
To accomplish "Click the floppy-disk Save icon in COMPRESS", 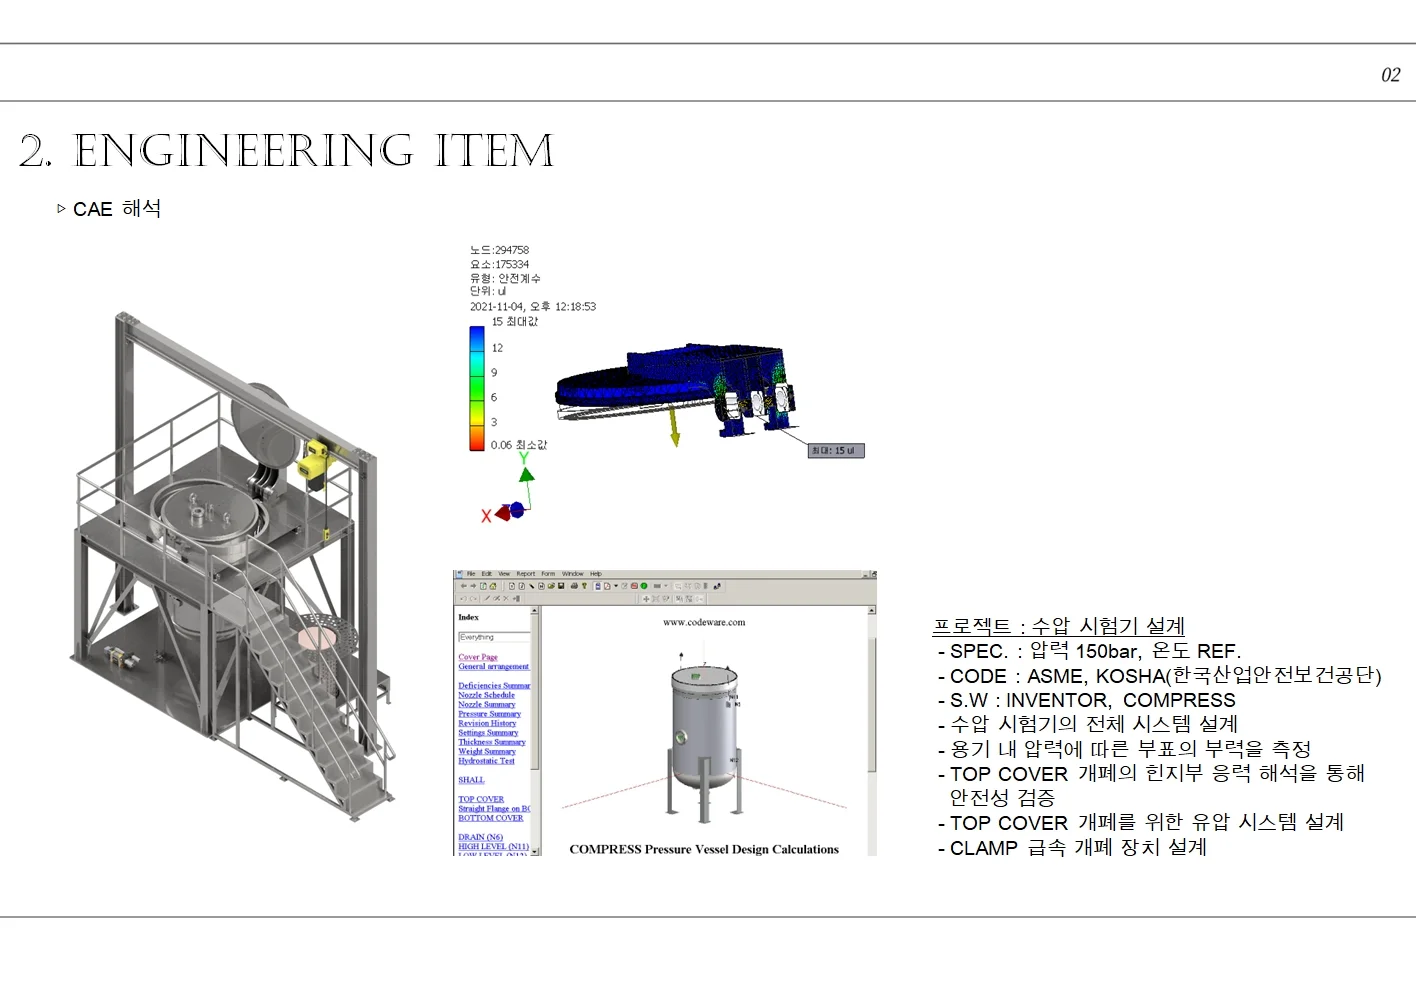I will point(561,586).
